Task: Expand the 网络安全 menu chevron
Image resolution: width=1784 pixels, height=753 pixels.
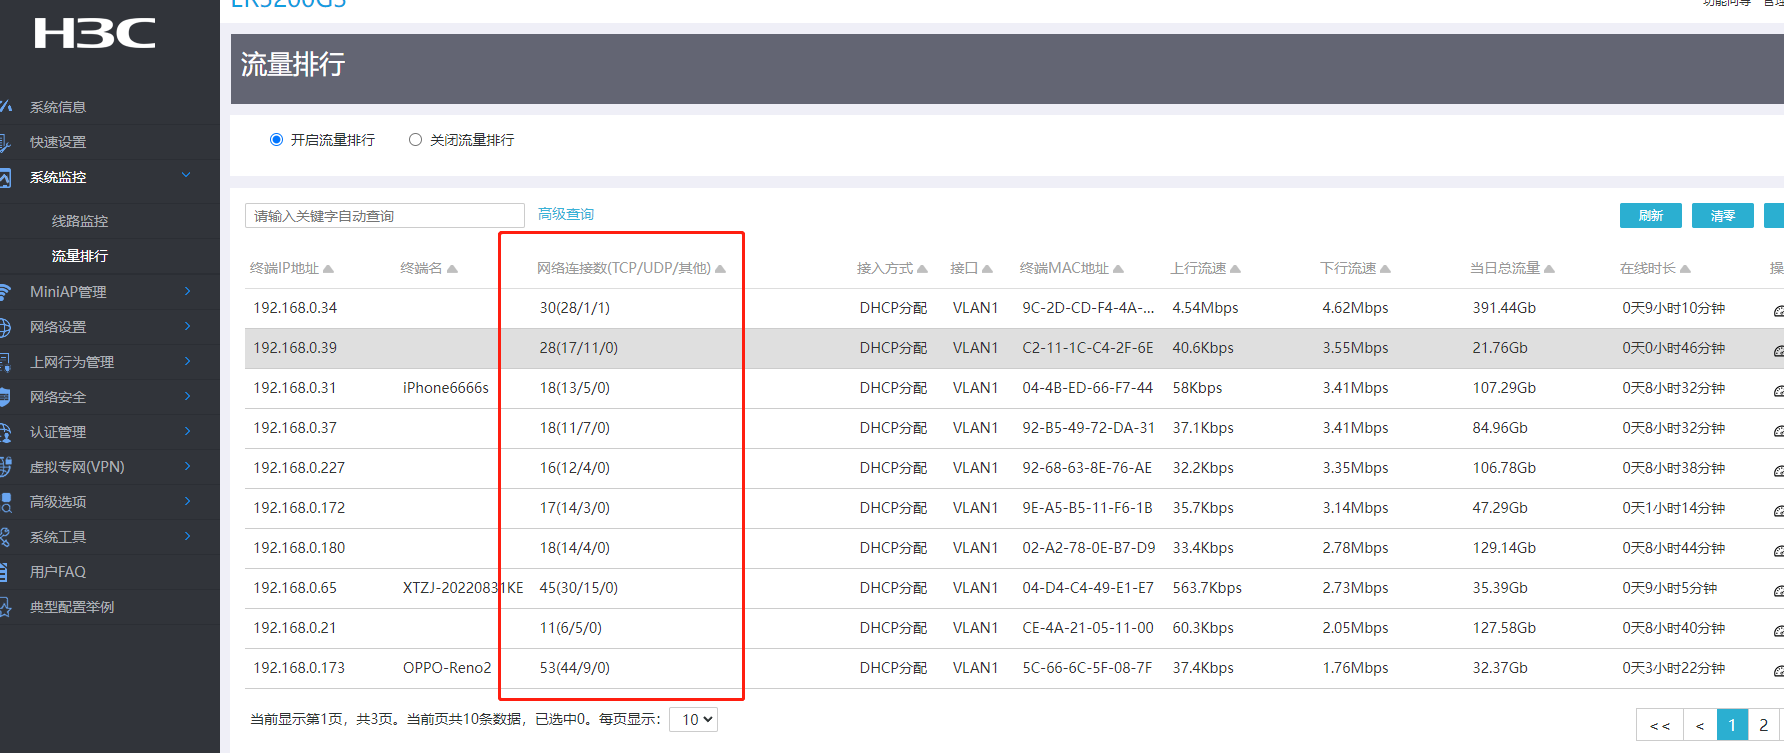Action: point(187,396)
